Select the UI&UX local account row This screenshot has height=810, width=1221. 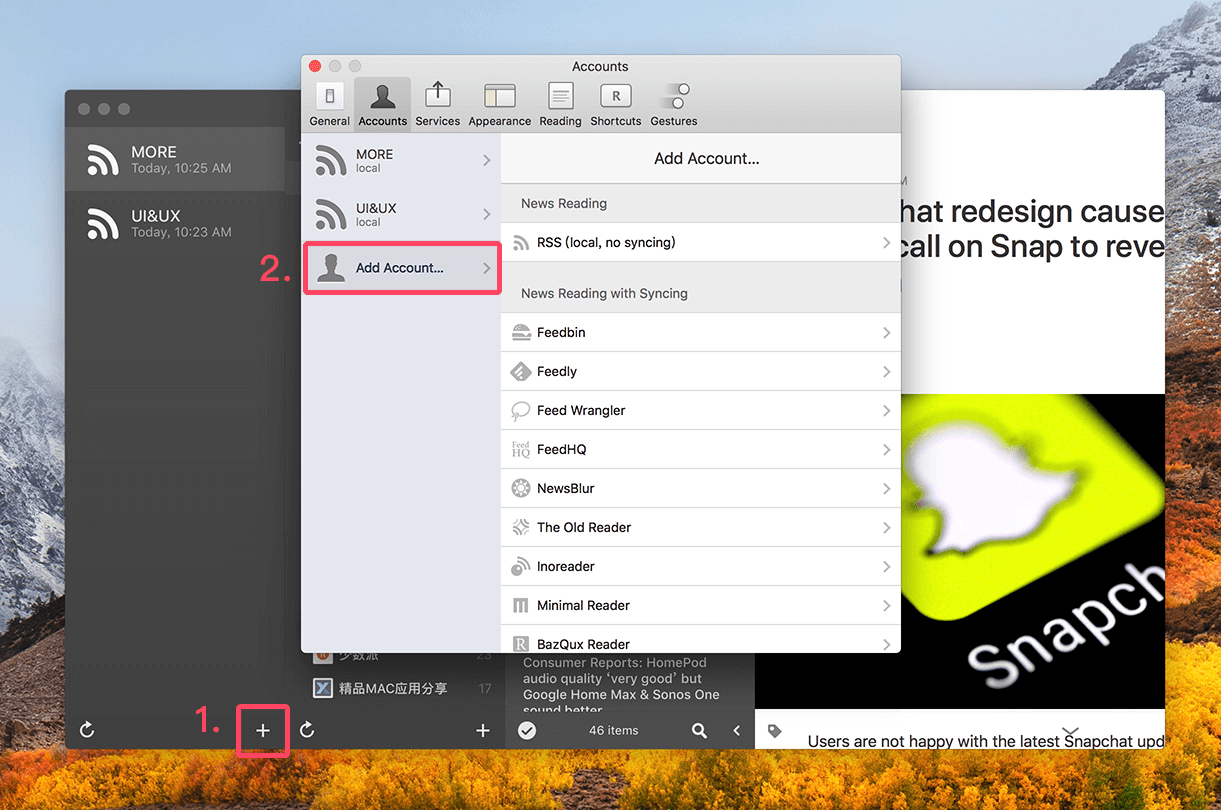(401, 214)
